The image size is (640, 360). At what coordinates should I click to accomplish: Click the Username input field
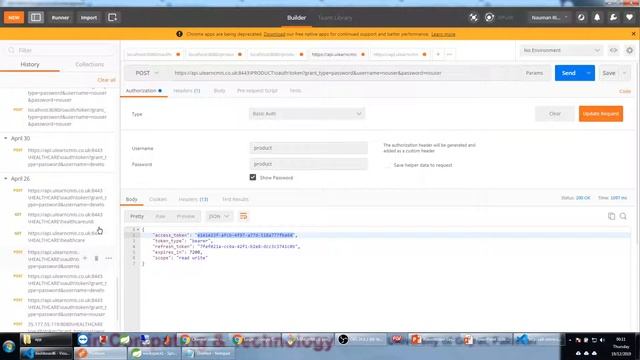click(x=309, y=148)
